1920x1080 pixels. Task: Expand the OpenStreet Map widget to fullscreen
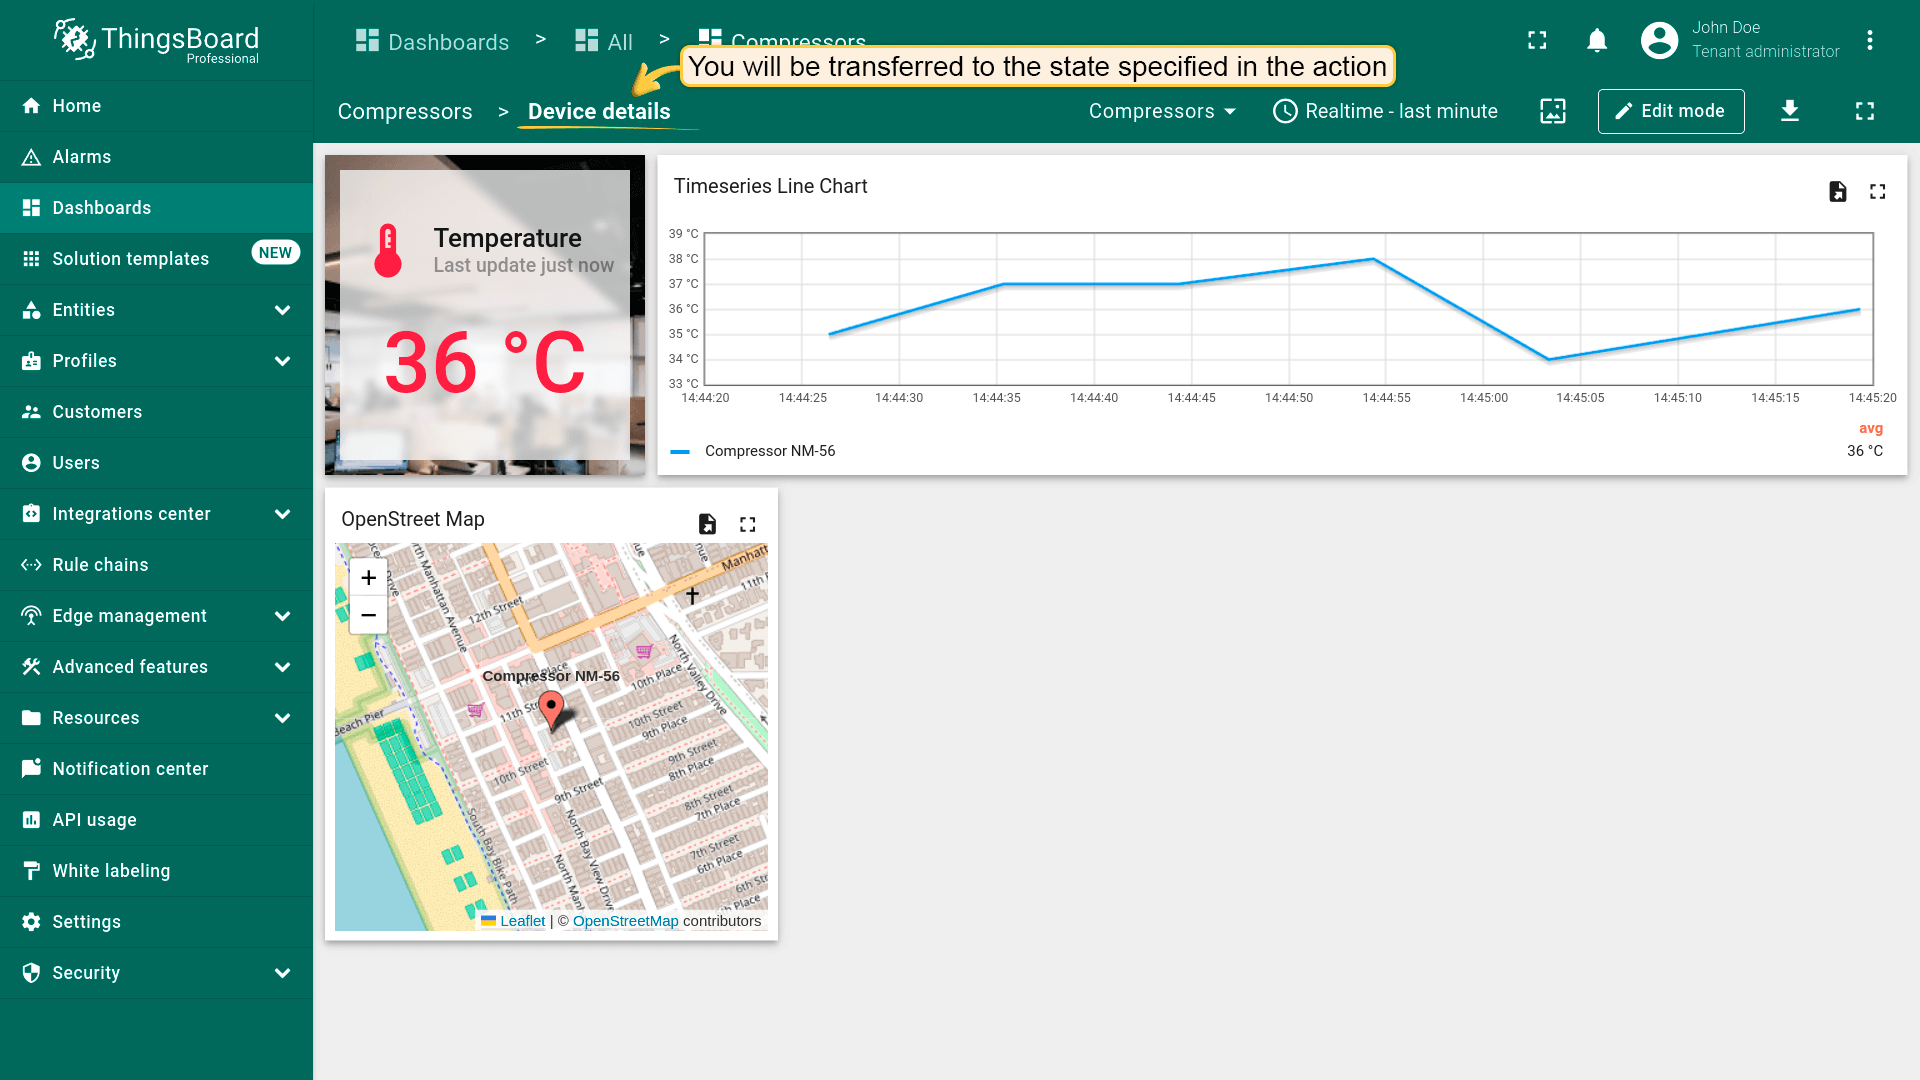pyautogui.click(x=748, y=524)
